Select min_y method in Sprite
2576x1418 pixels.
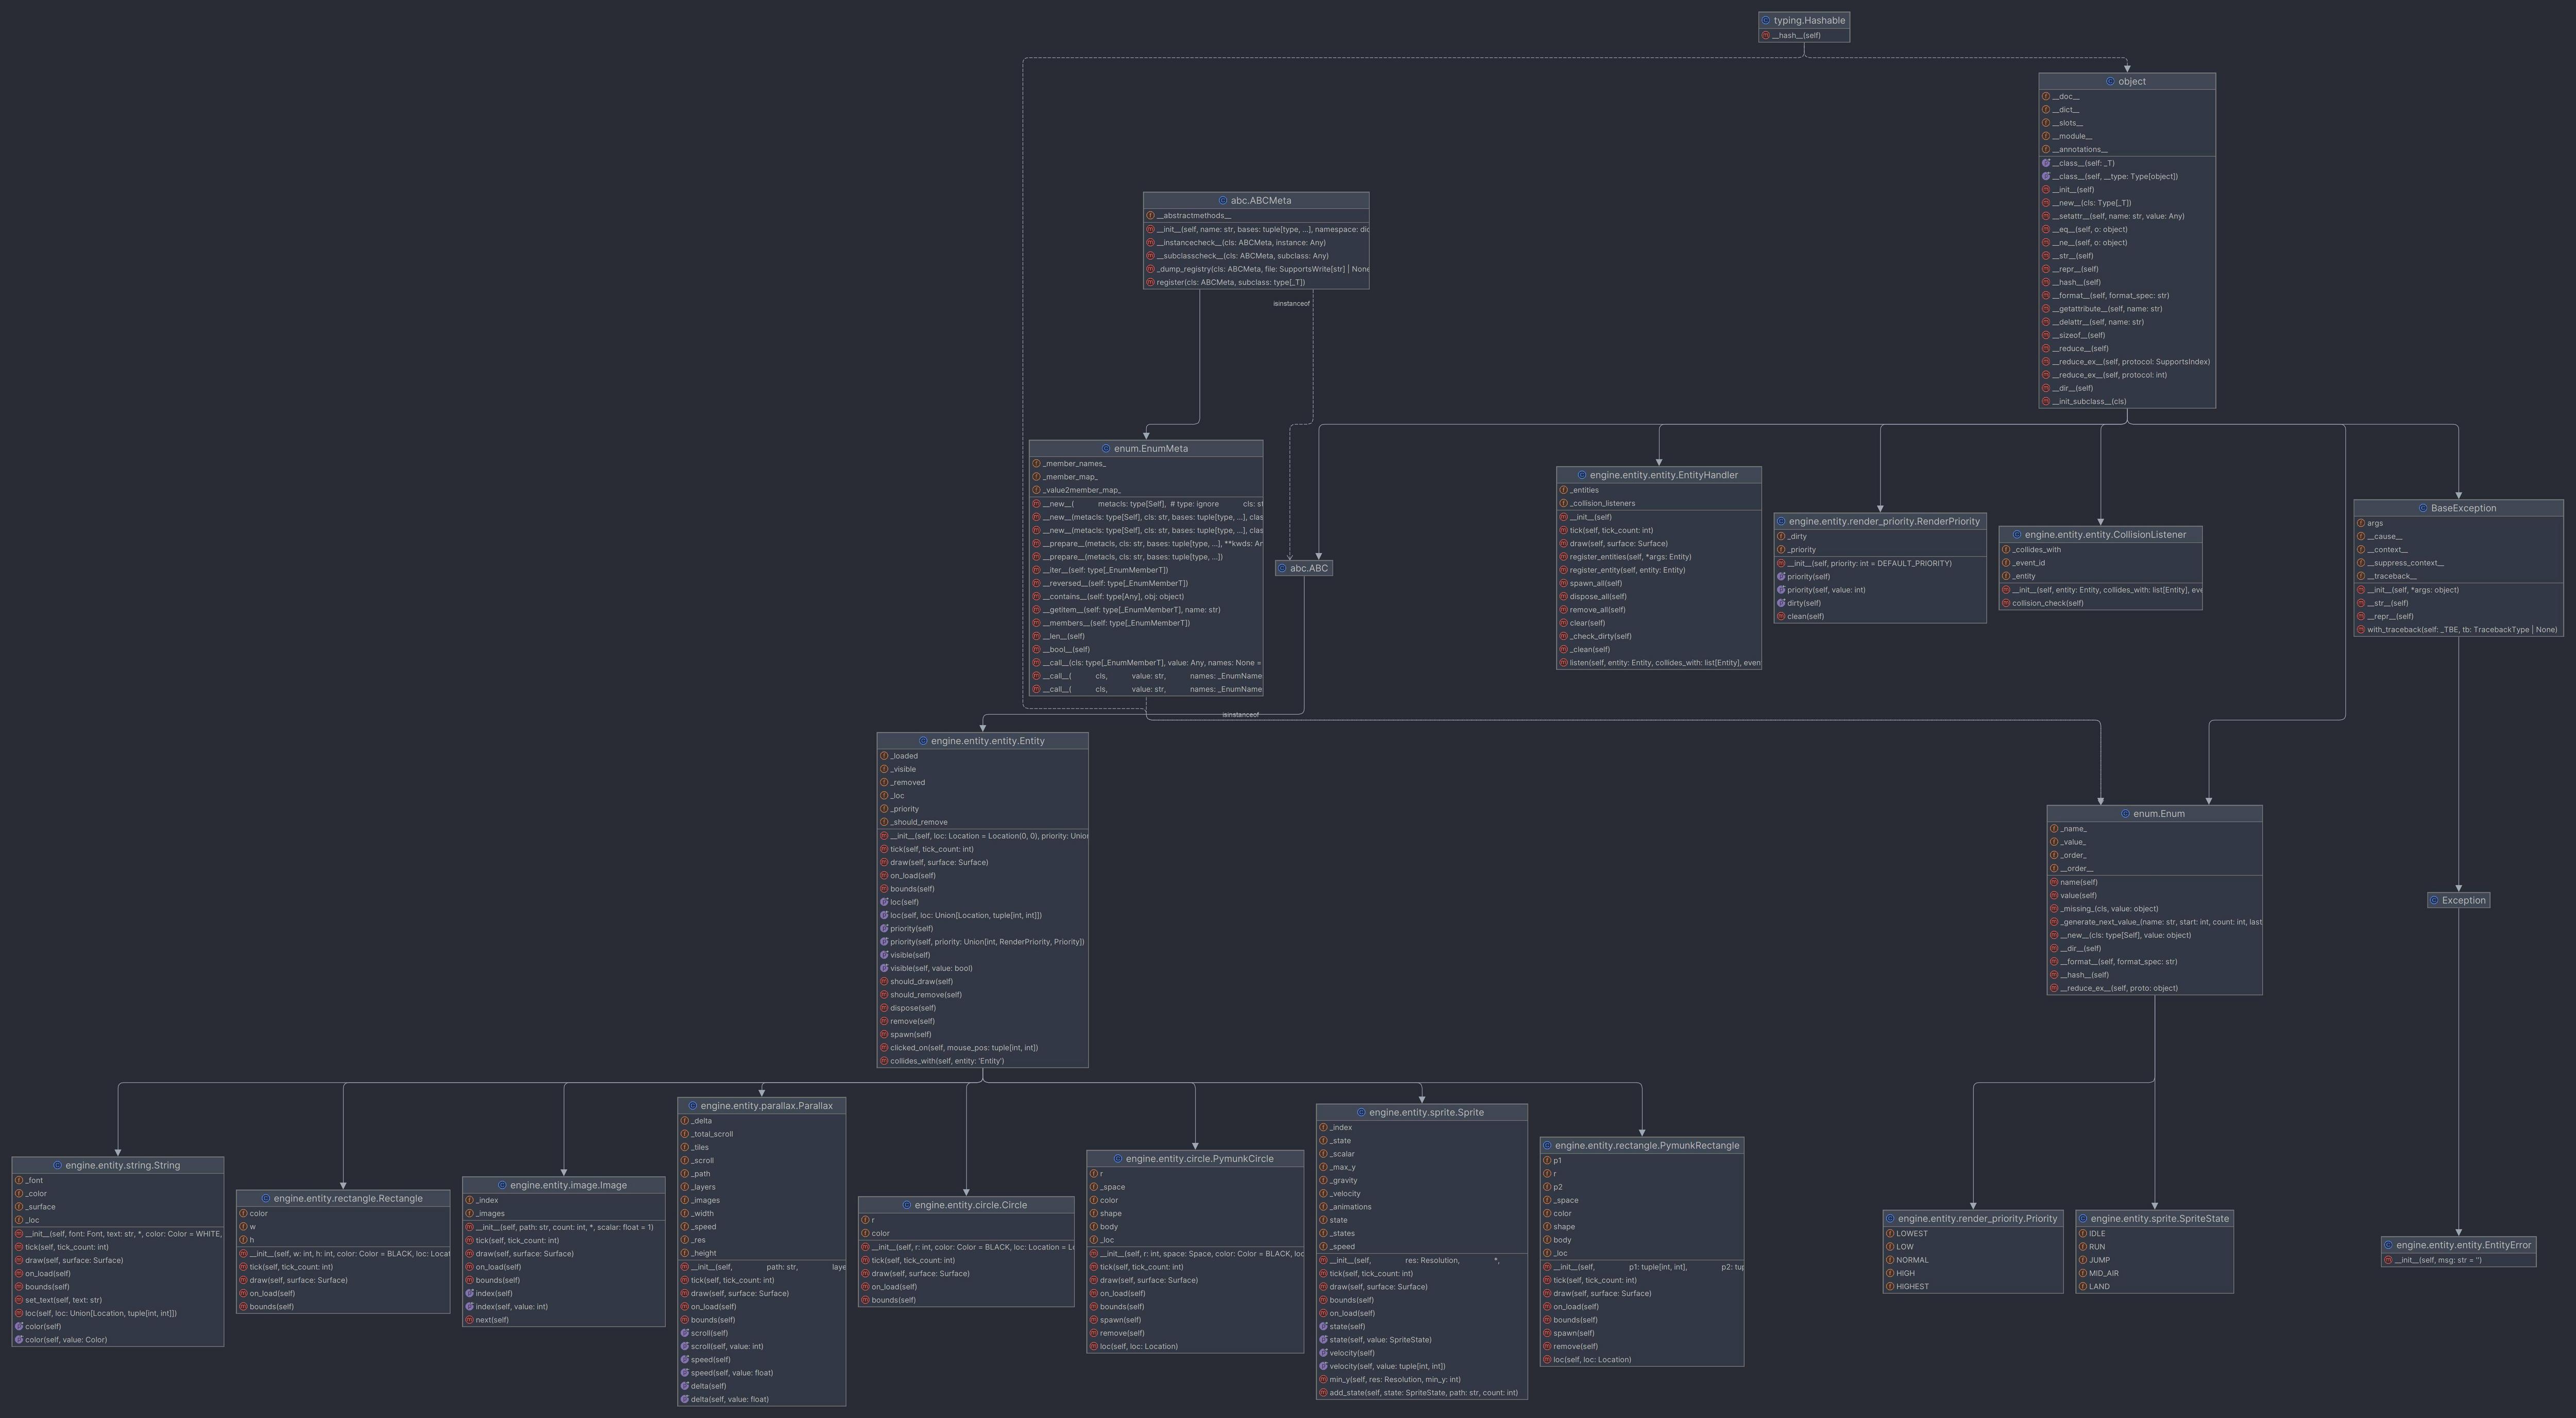1394,1380
